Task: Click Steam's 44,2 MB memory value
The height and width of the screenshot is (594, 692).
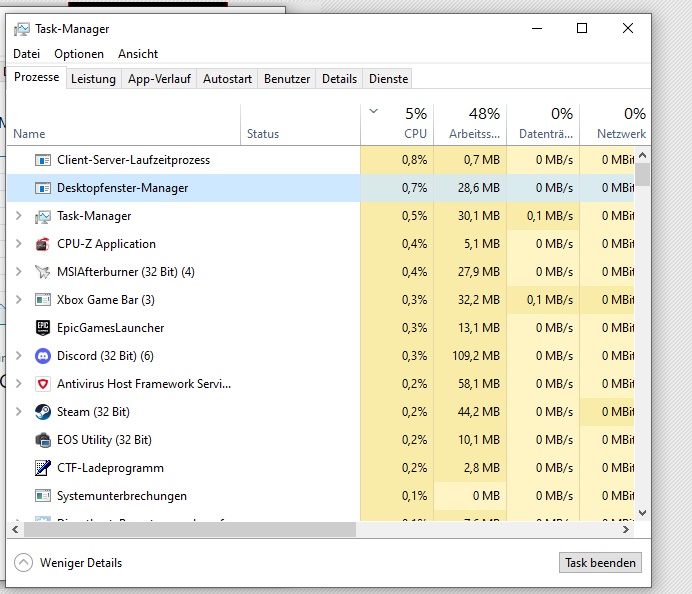Action: [479, 412]
